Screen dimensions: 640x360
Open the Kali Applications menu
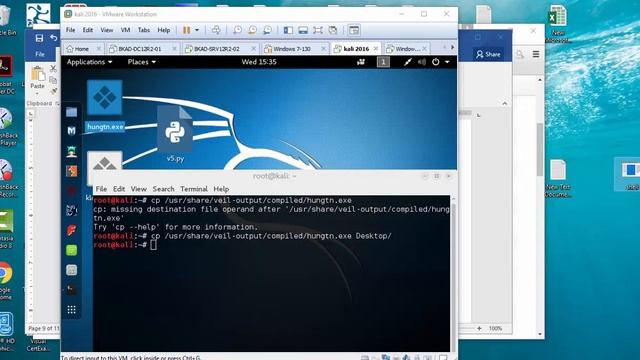[89, 62]
